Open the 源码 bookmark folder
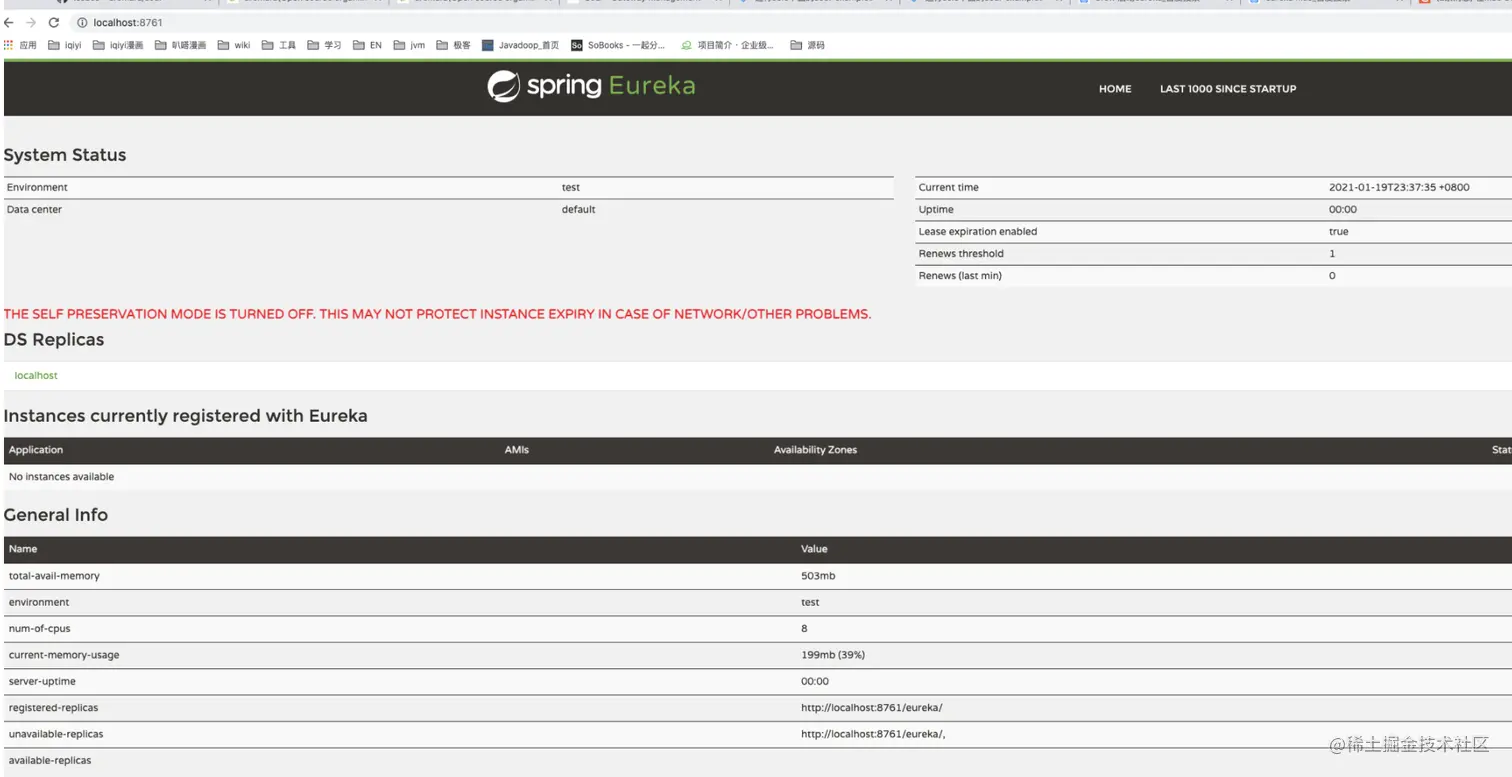This screenshot has width=1512, height=777. [808, 45]
